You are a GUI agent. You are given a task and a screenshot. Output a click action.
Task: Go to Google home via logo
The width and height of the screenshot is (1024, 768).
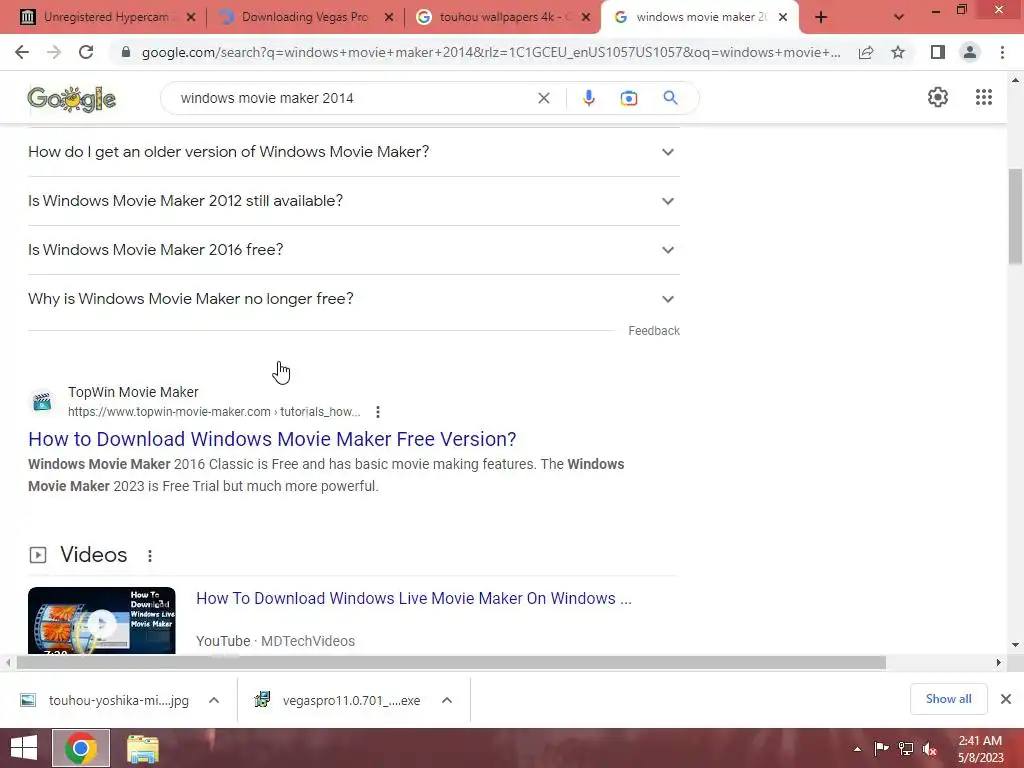(72, 99)
